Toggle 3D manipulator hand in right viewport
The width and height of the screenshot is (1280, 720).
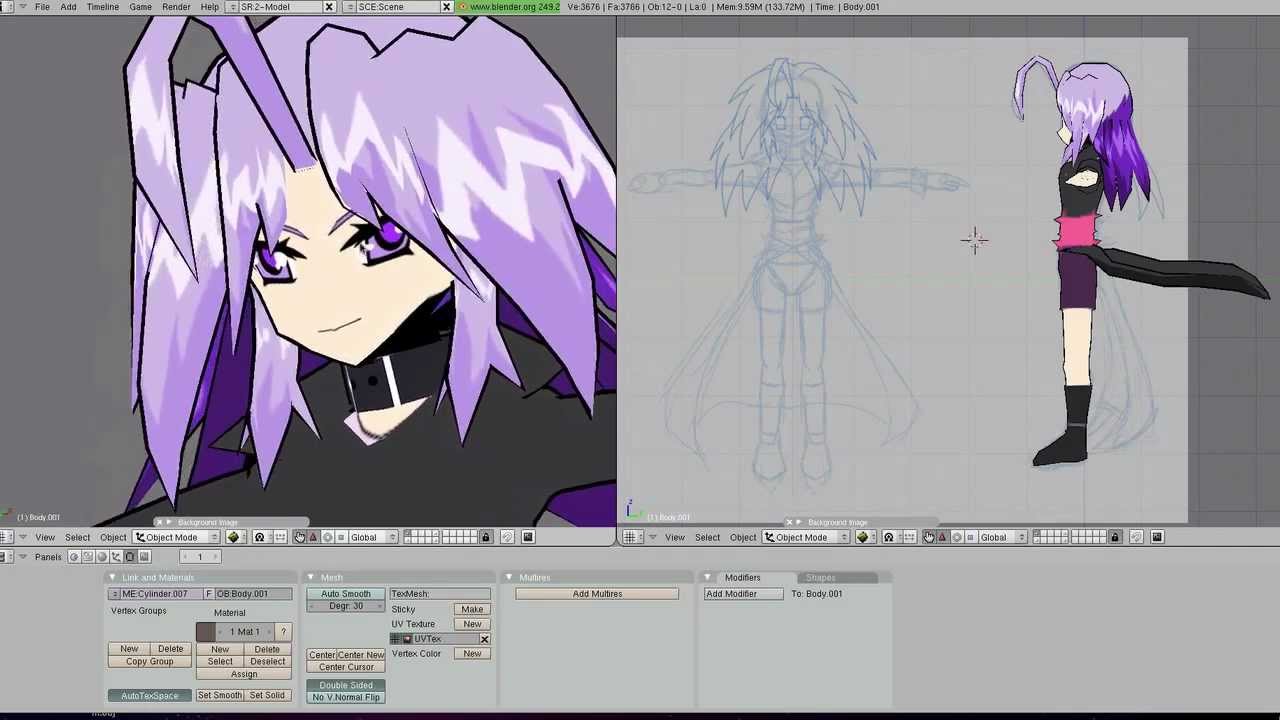(x=929, y=537)
